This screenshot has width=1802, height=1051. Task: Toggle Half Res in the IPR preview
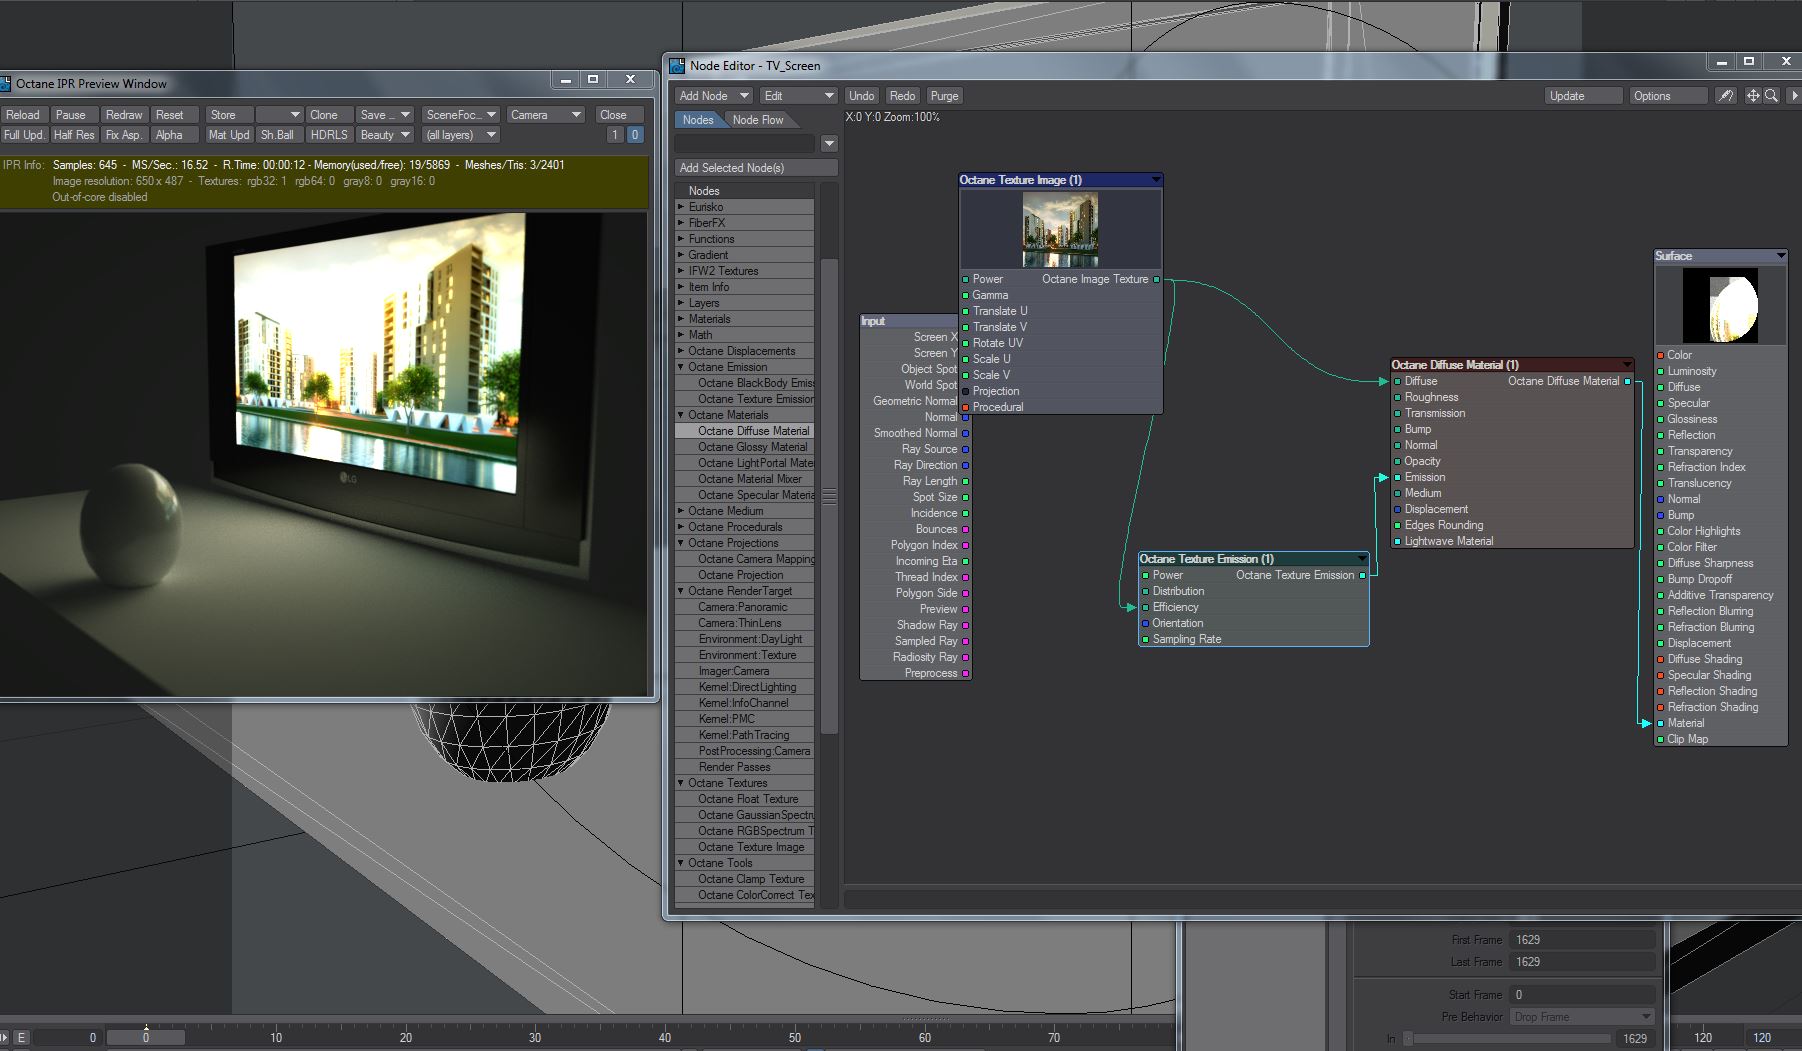(74, 135)
